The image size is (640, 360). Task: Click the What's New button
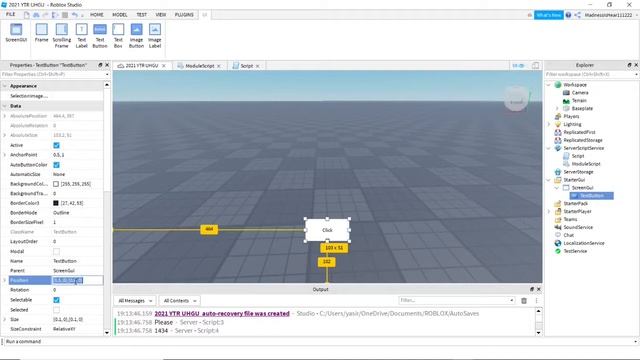pyautogui.click(x=549, y=15)
